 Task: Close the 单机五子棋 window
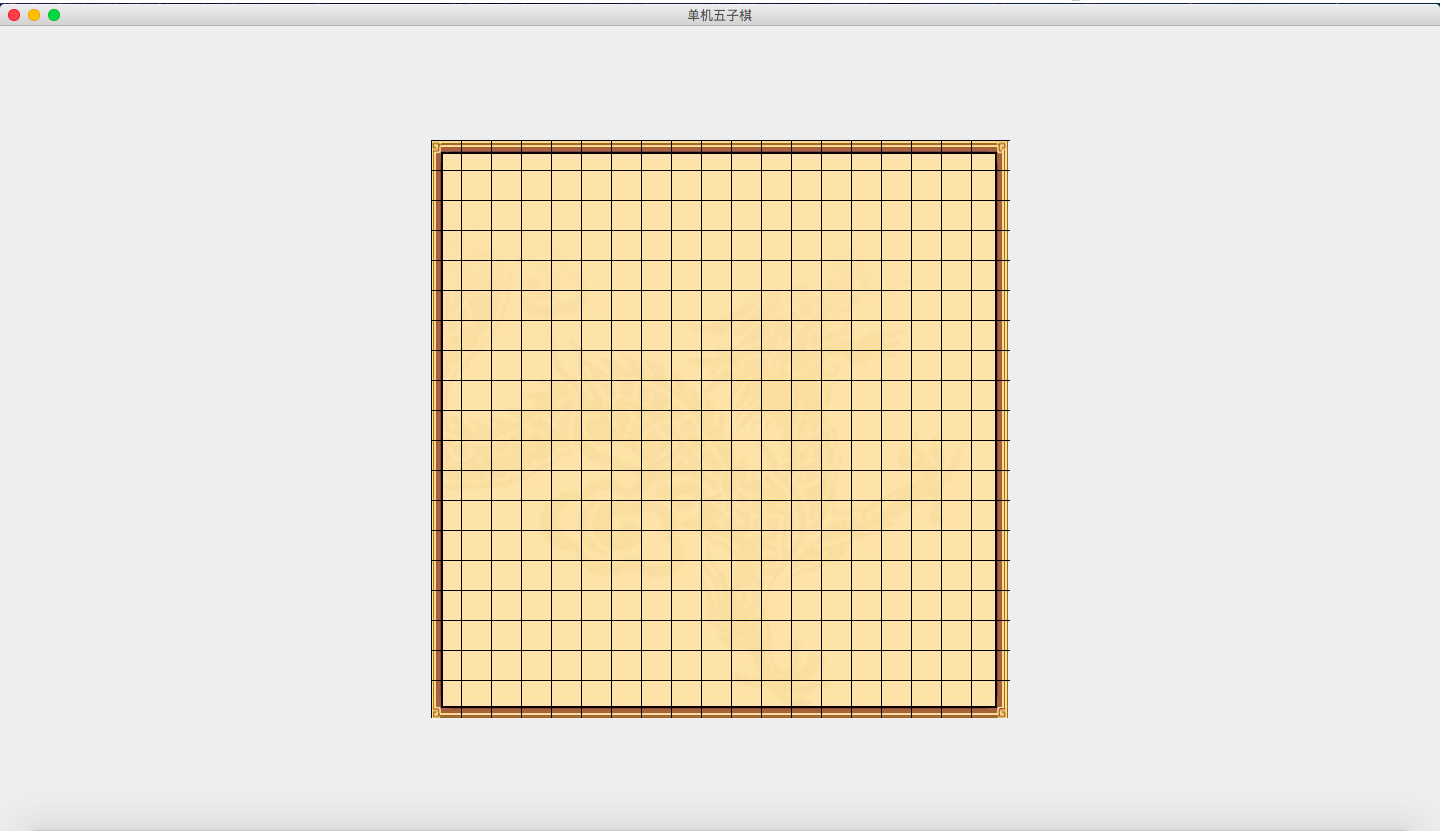[x=14, y=15]
